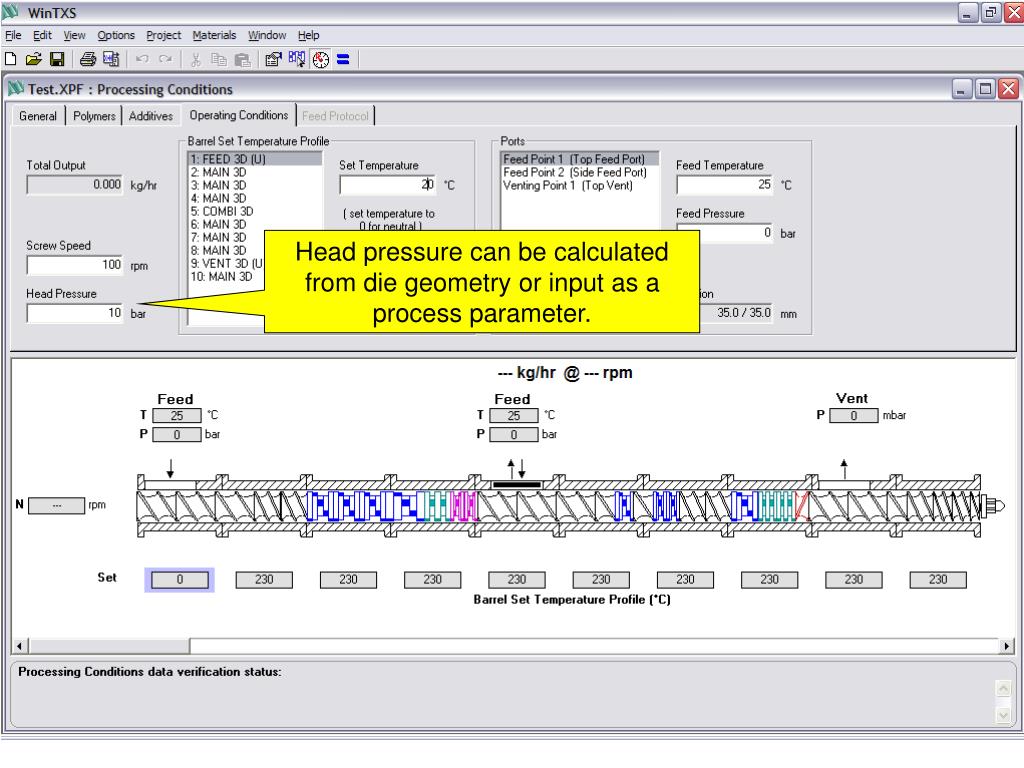Click the horizontal scrollbar thumb

(108, 646)
